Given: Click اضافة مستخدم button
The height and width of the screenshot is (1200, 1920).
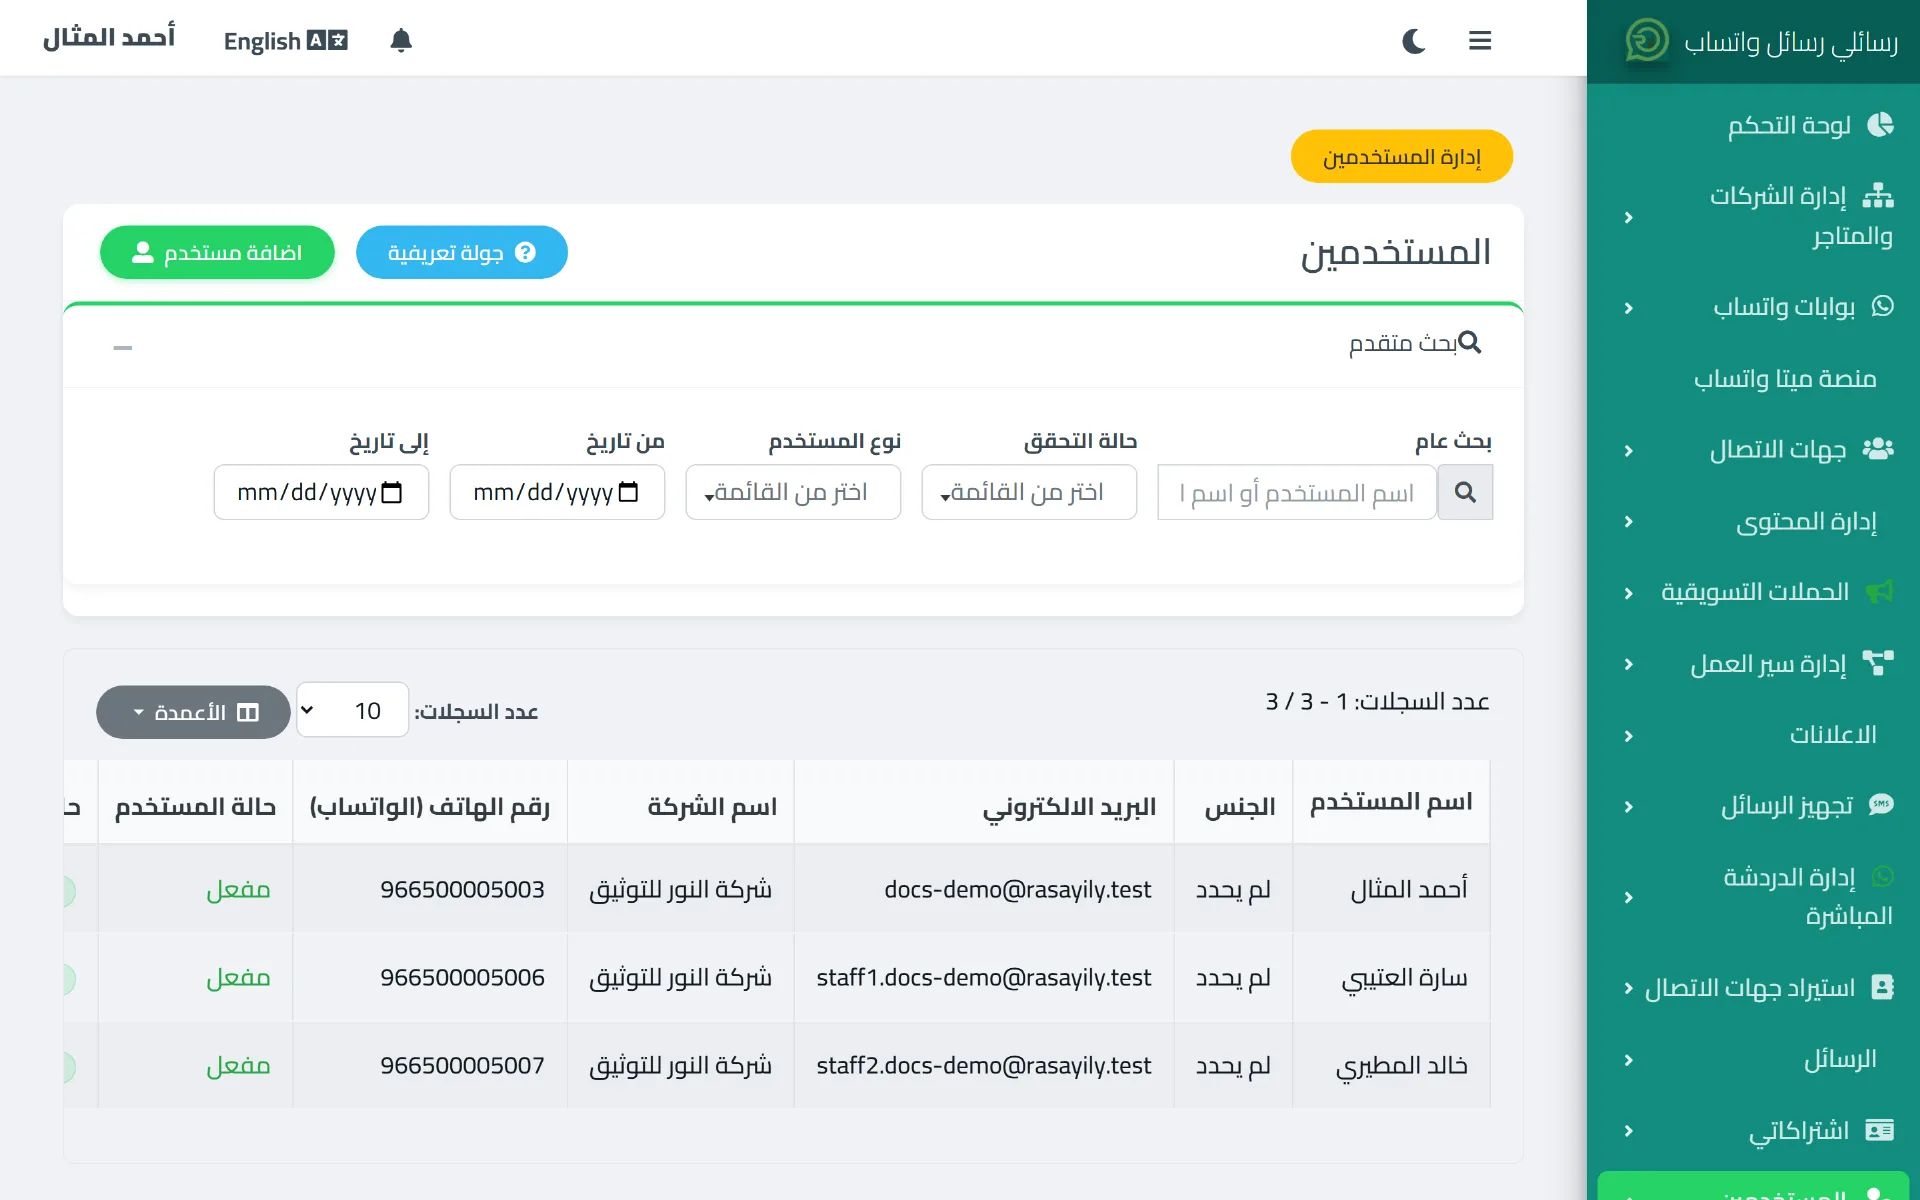Looking at the screenshot, I should click(217, 252).
